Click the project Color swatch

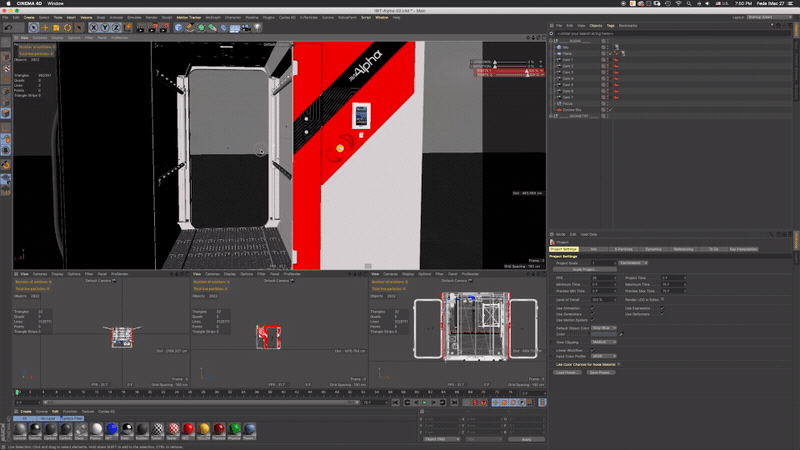click(604, 334)
